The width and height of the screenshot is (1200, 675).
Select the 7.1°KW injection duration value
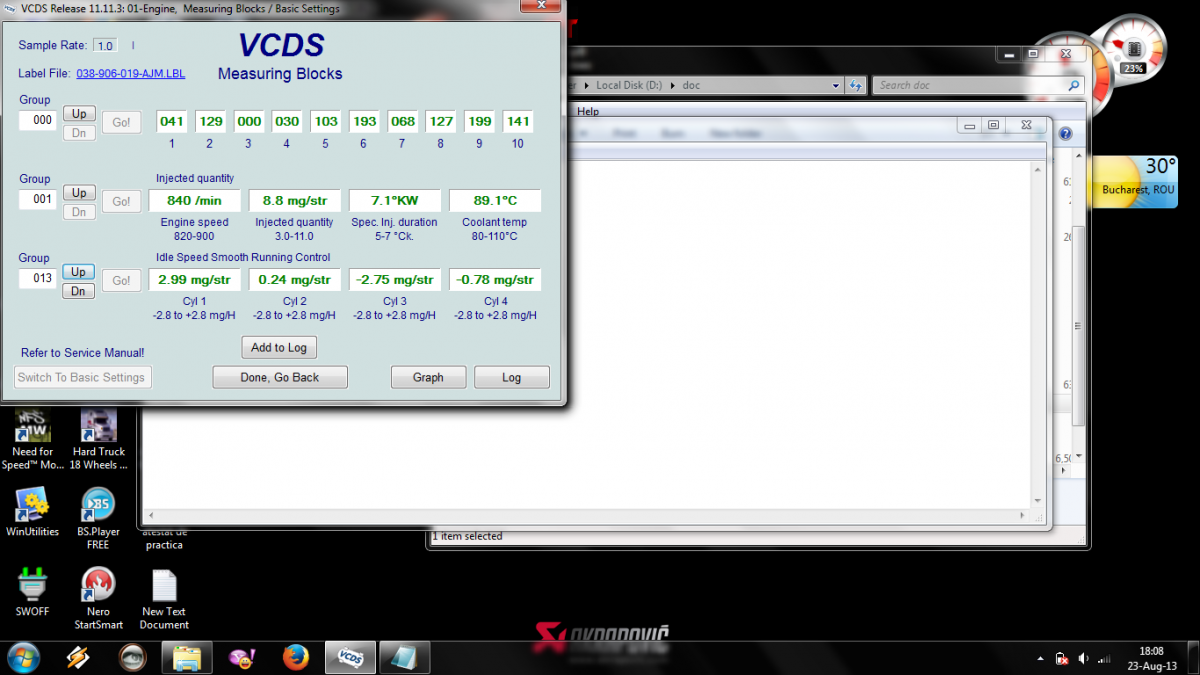(395, 201)
